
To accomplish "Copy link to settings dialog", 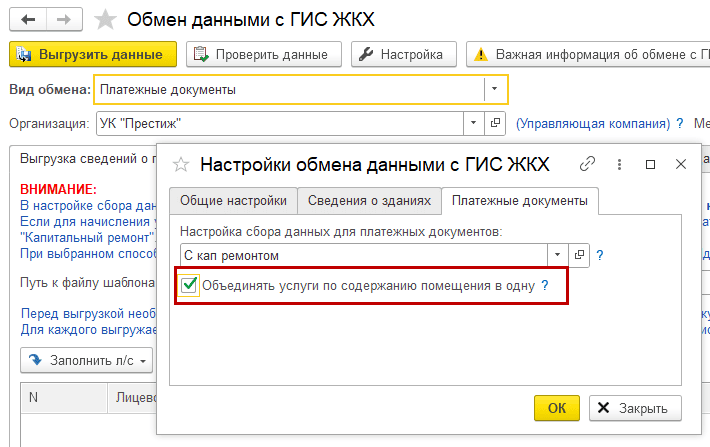I will [x=588, y=164].
